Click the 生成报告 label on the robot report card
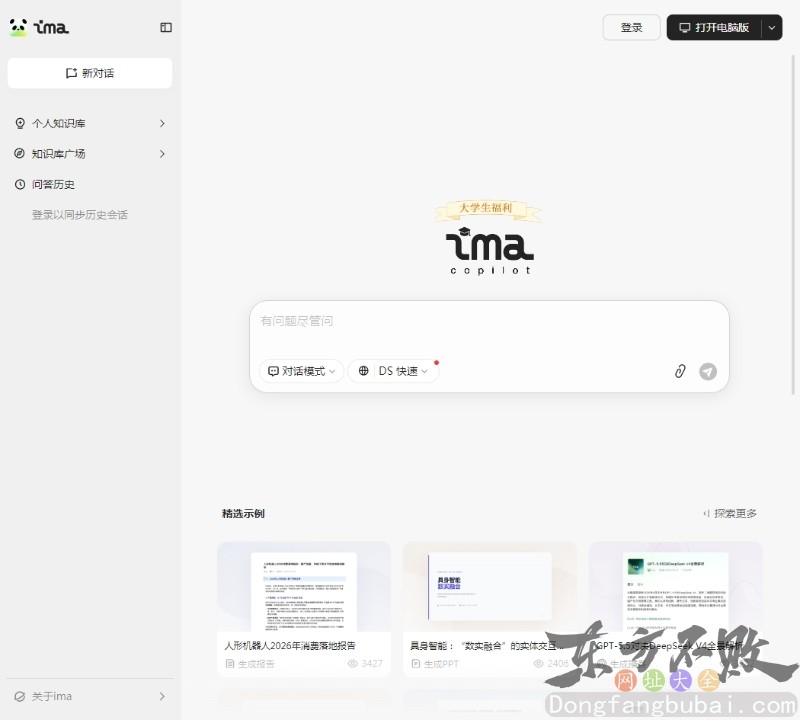The height and width of the screenshot is (720, 800). (x=256, y=664)
